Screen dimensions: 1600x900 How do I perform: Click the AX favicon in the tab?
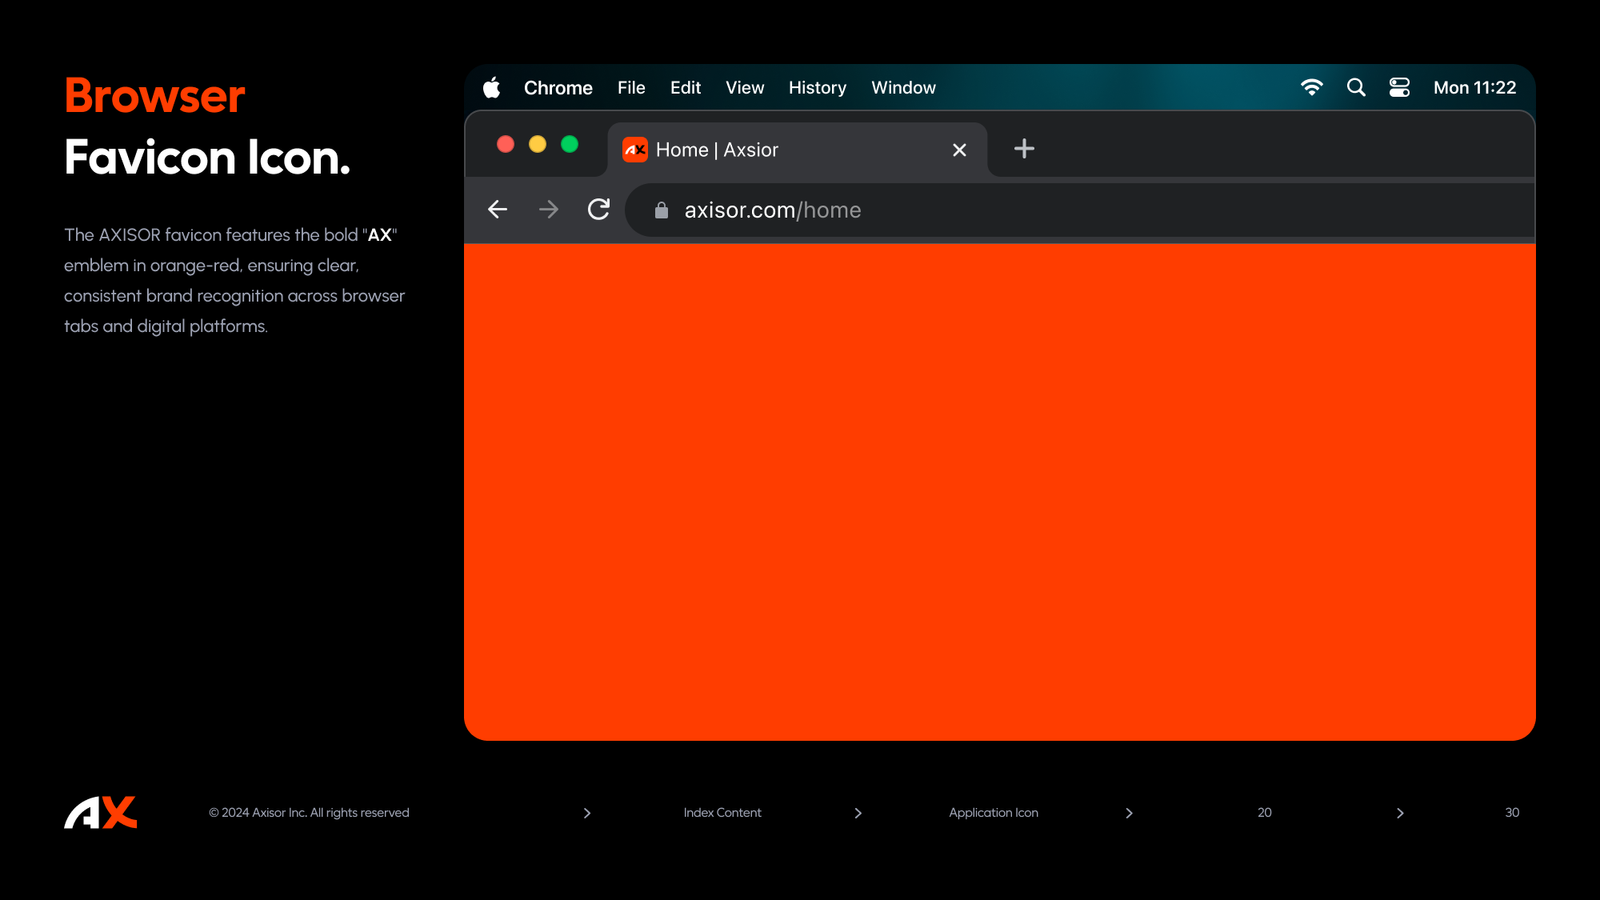(635, 150)
